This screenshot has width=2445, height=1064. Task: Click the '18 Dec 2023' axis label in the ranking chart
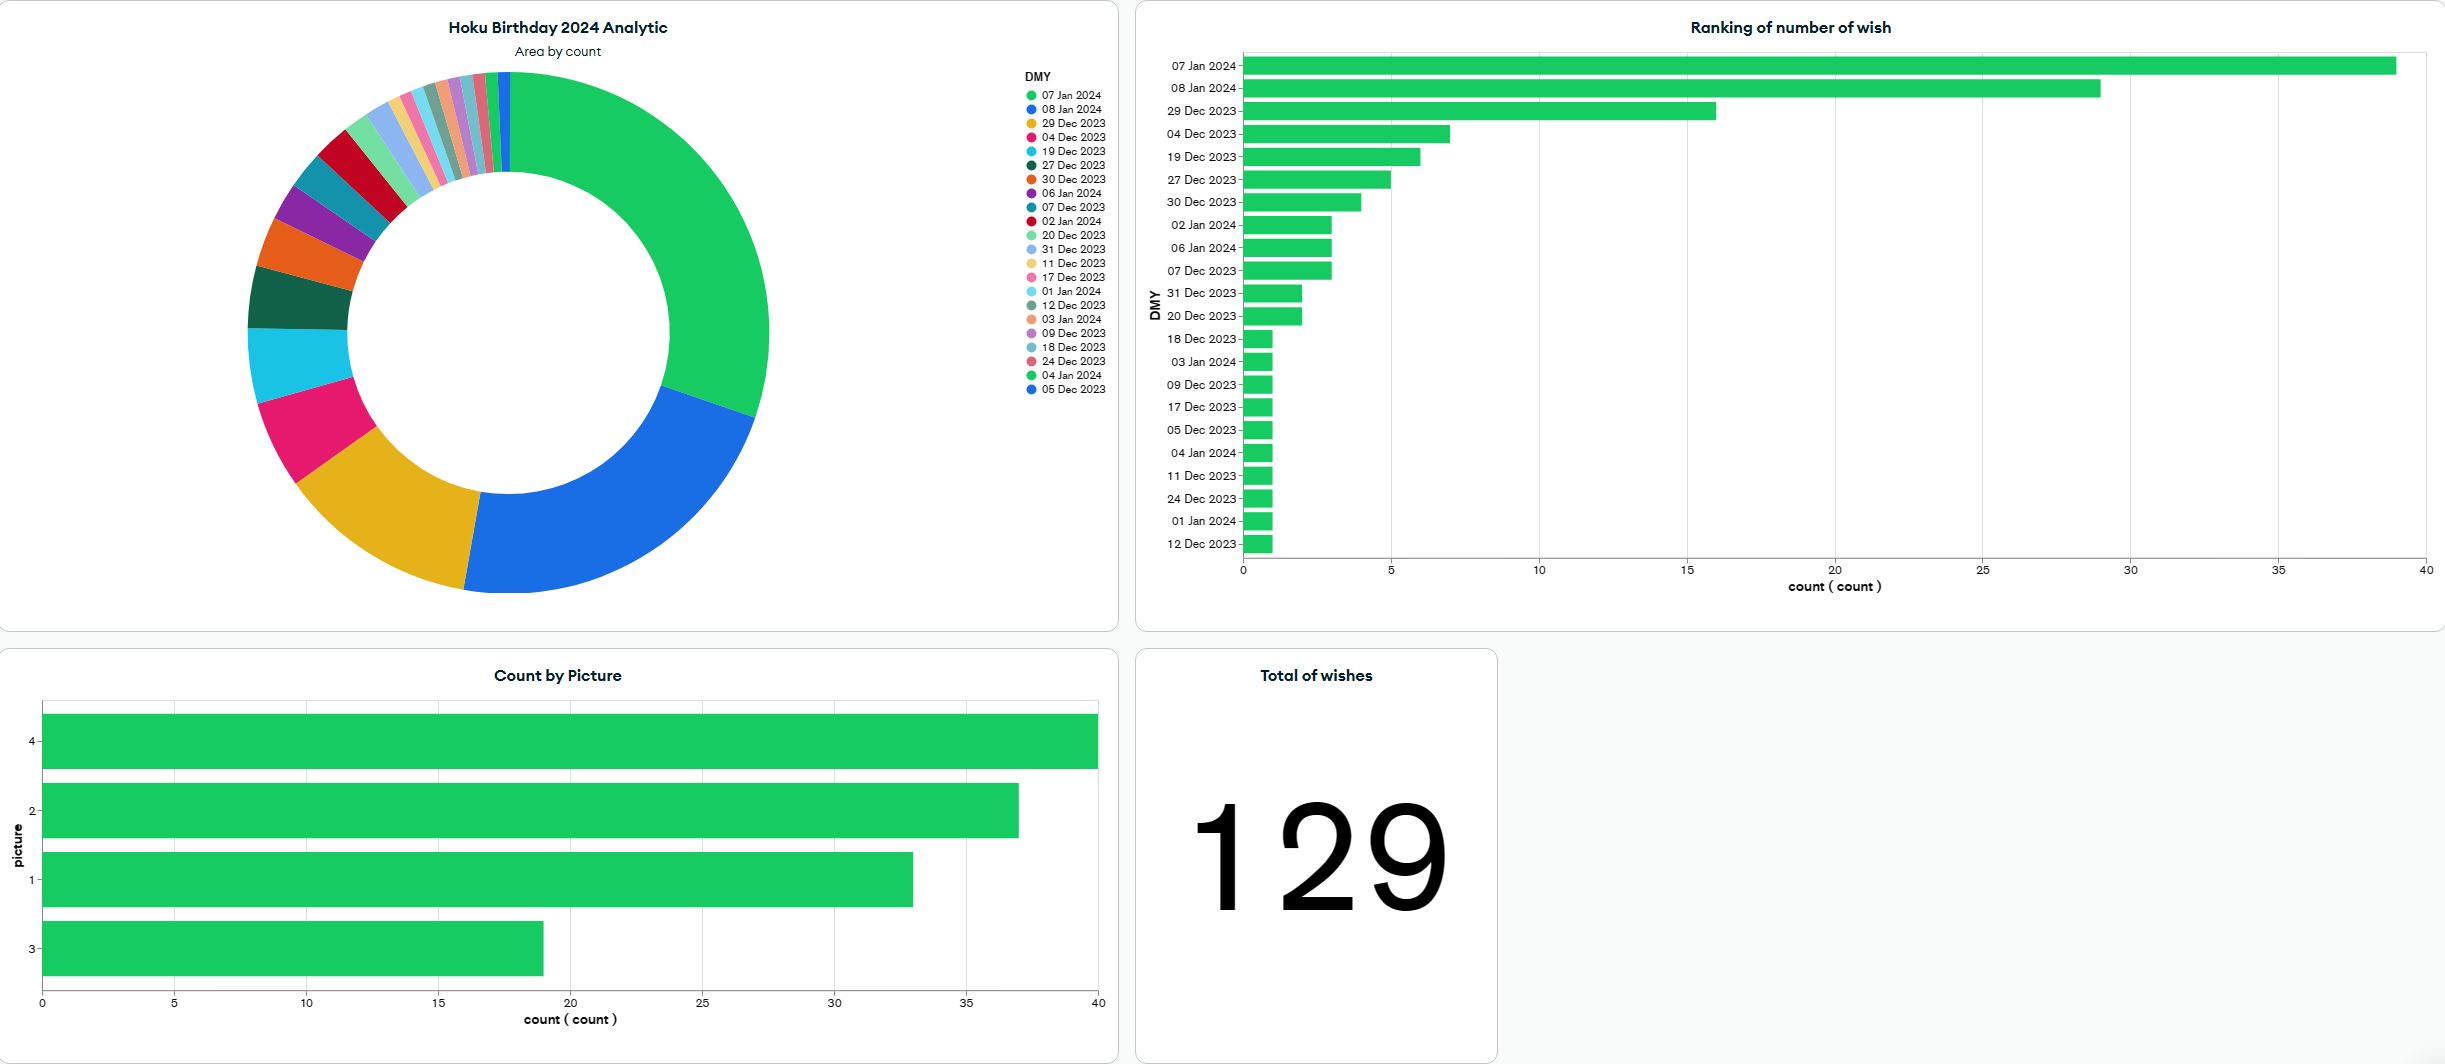1202,339
